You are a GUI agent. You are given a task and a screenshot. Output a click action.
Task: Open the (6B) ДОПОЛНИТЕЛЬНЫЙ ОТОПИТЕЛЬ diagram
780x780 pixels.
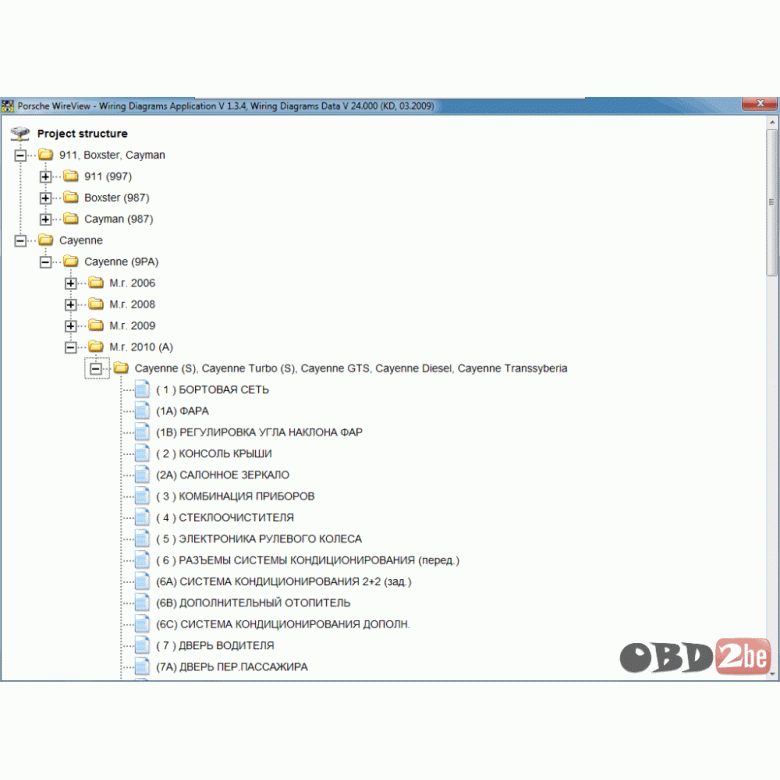pyautogui.click(x=253, y=603)
